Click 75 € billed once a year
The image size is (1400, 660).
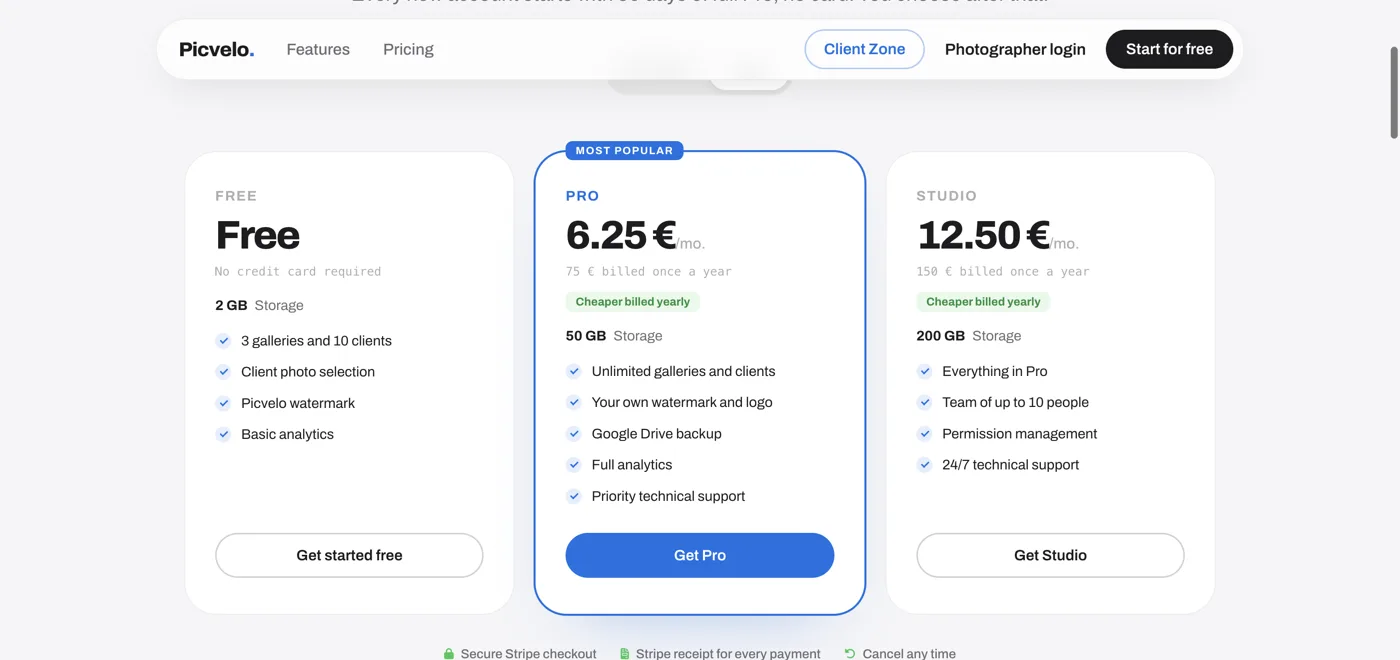pyautogui.click(x=649, y=271)
